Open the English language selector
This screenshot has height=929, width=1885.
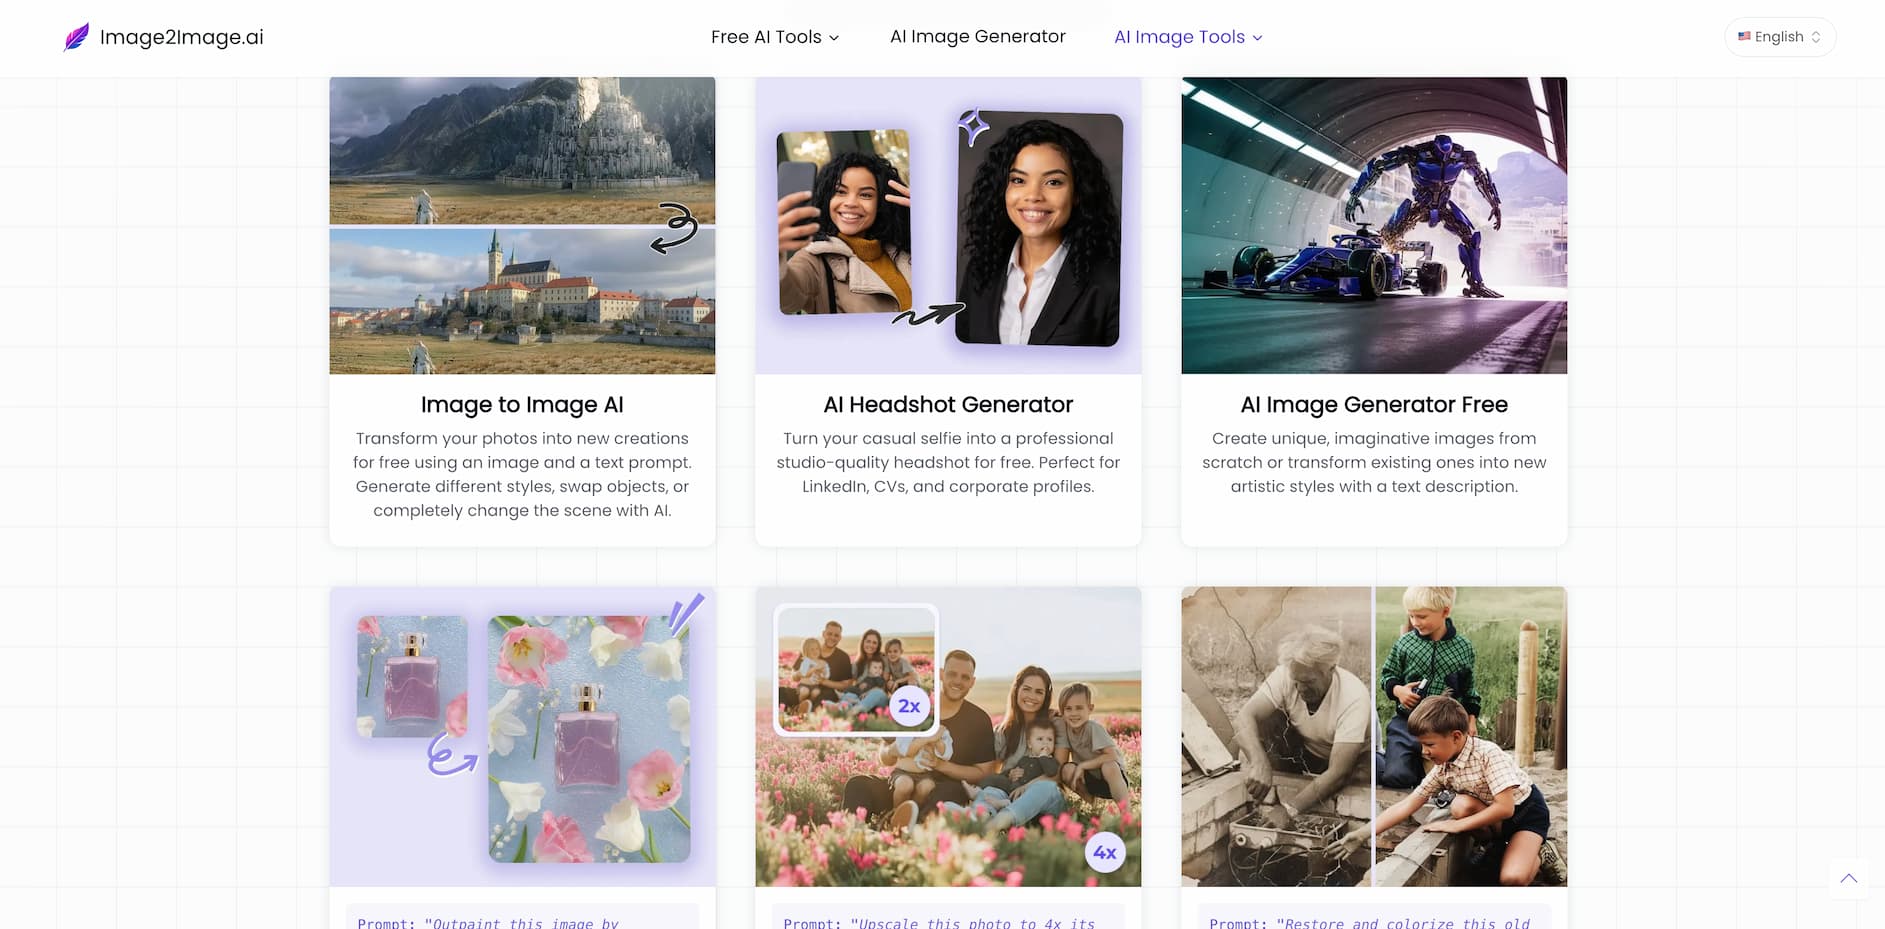point(1779,36)
